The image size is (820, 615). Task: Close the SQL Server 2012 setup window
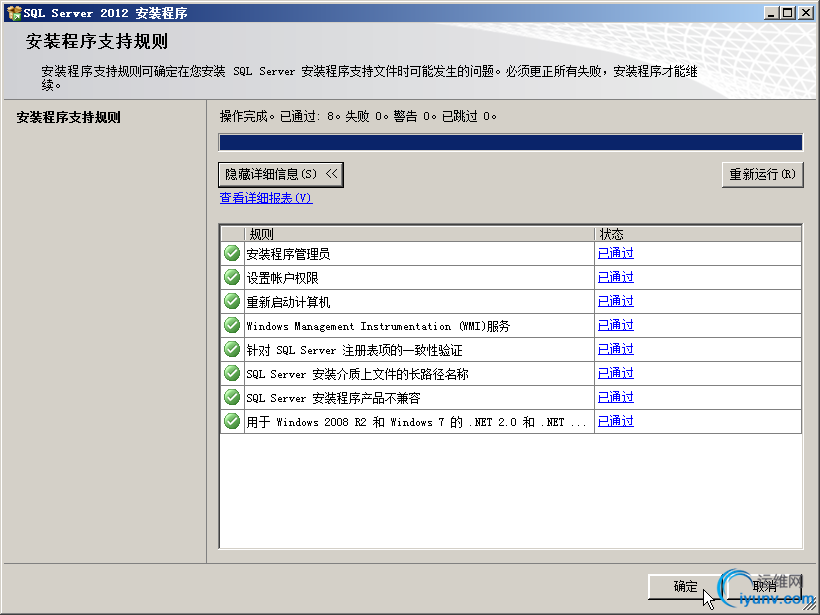click(x=806, y=13)
